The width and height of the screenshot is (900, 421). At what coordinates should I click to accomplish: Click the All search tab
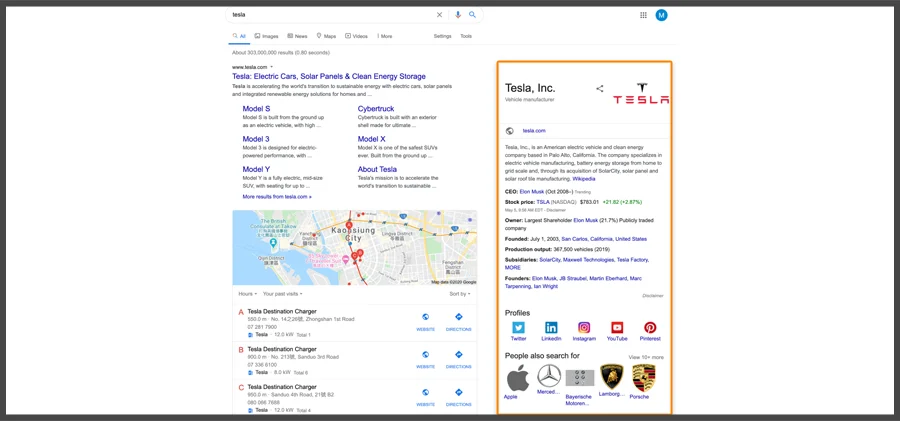coord(239,36)
